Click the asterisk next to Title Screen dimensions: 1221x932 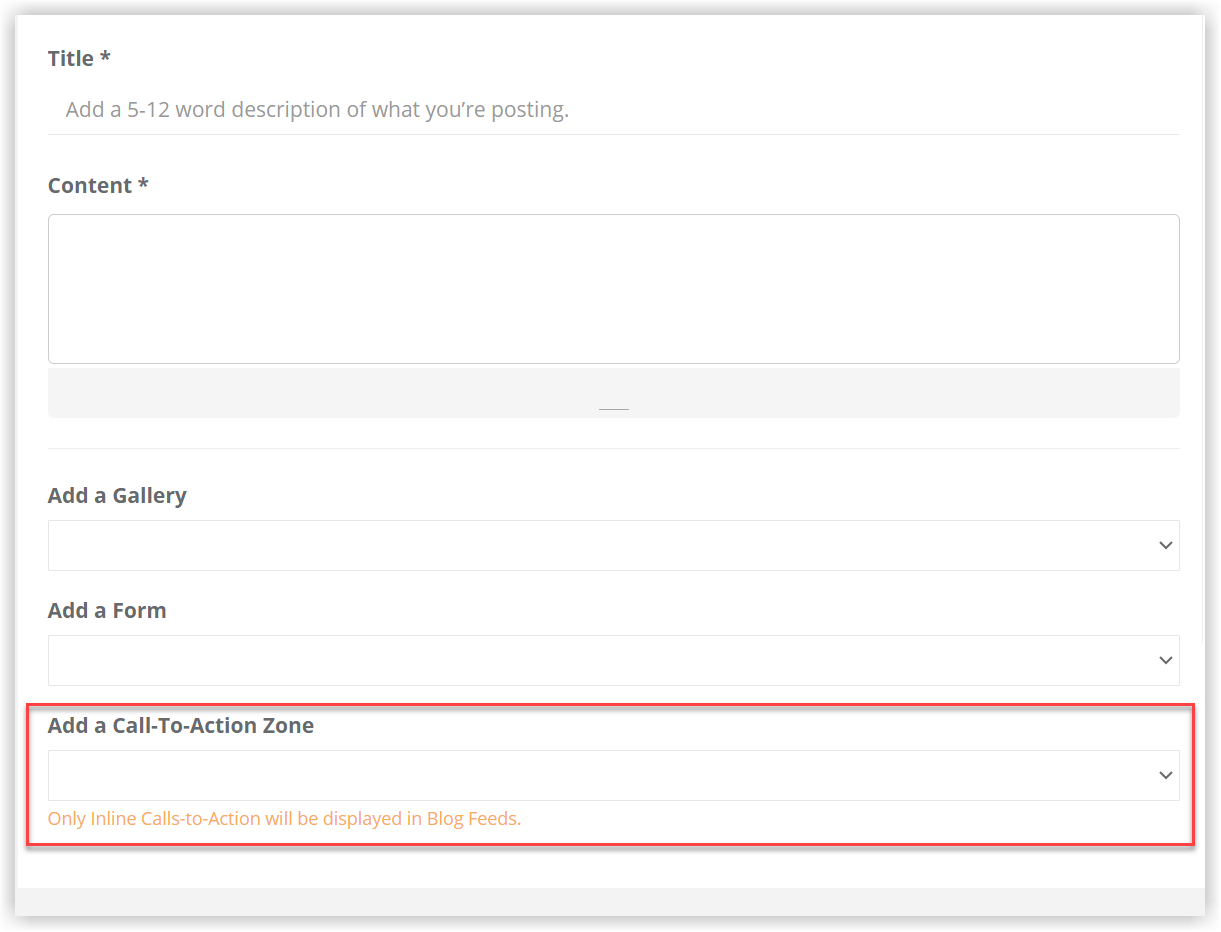(105, 58)
